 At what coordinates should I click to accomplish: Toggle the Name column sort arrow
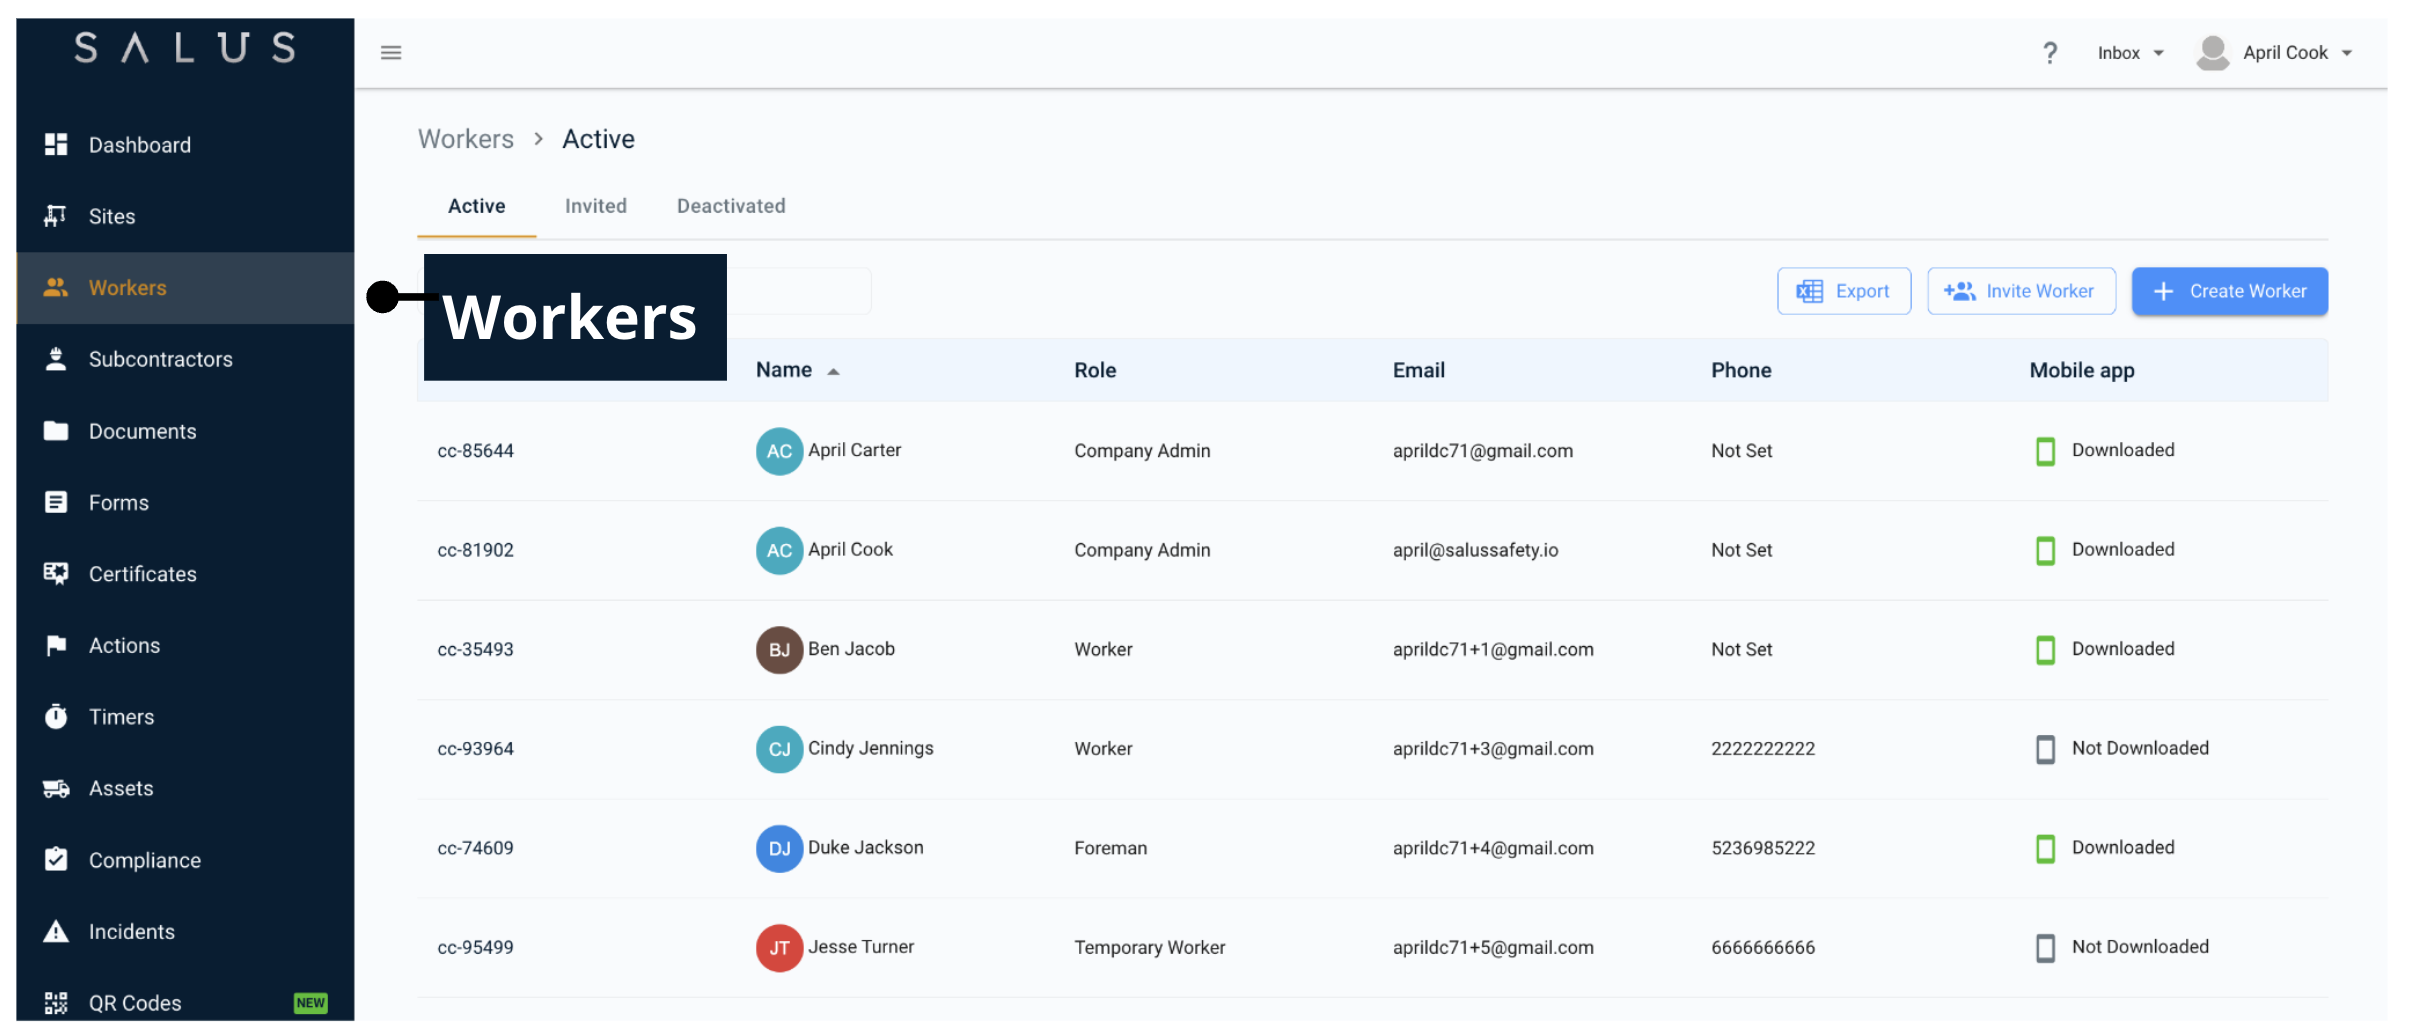[834, 370]
